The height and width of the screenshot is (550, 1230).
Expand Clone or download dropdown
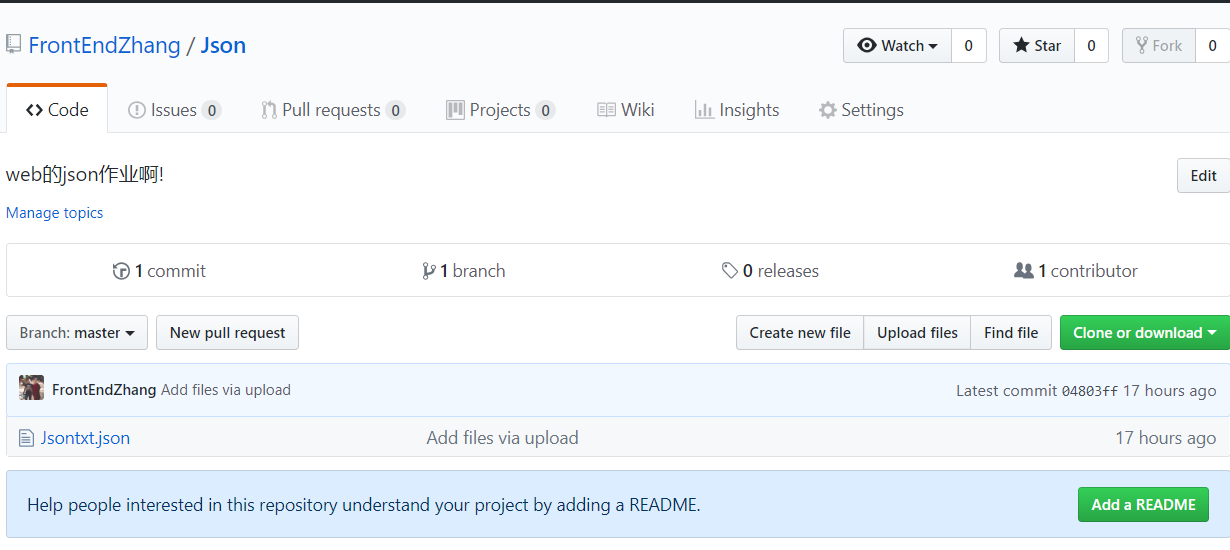1145,333
